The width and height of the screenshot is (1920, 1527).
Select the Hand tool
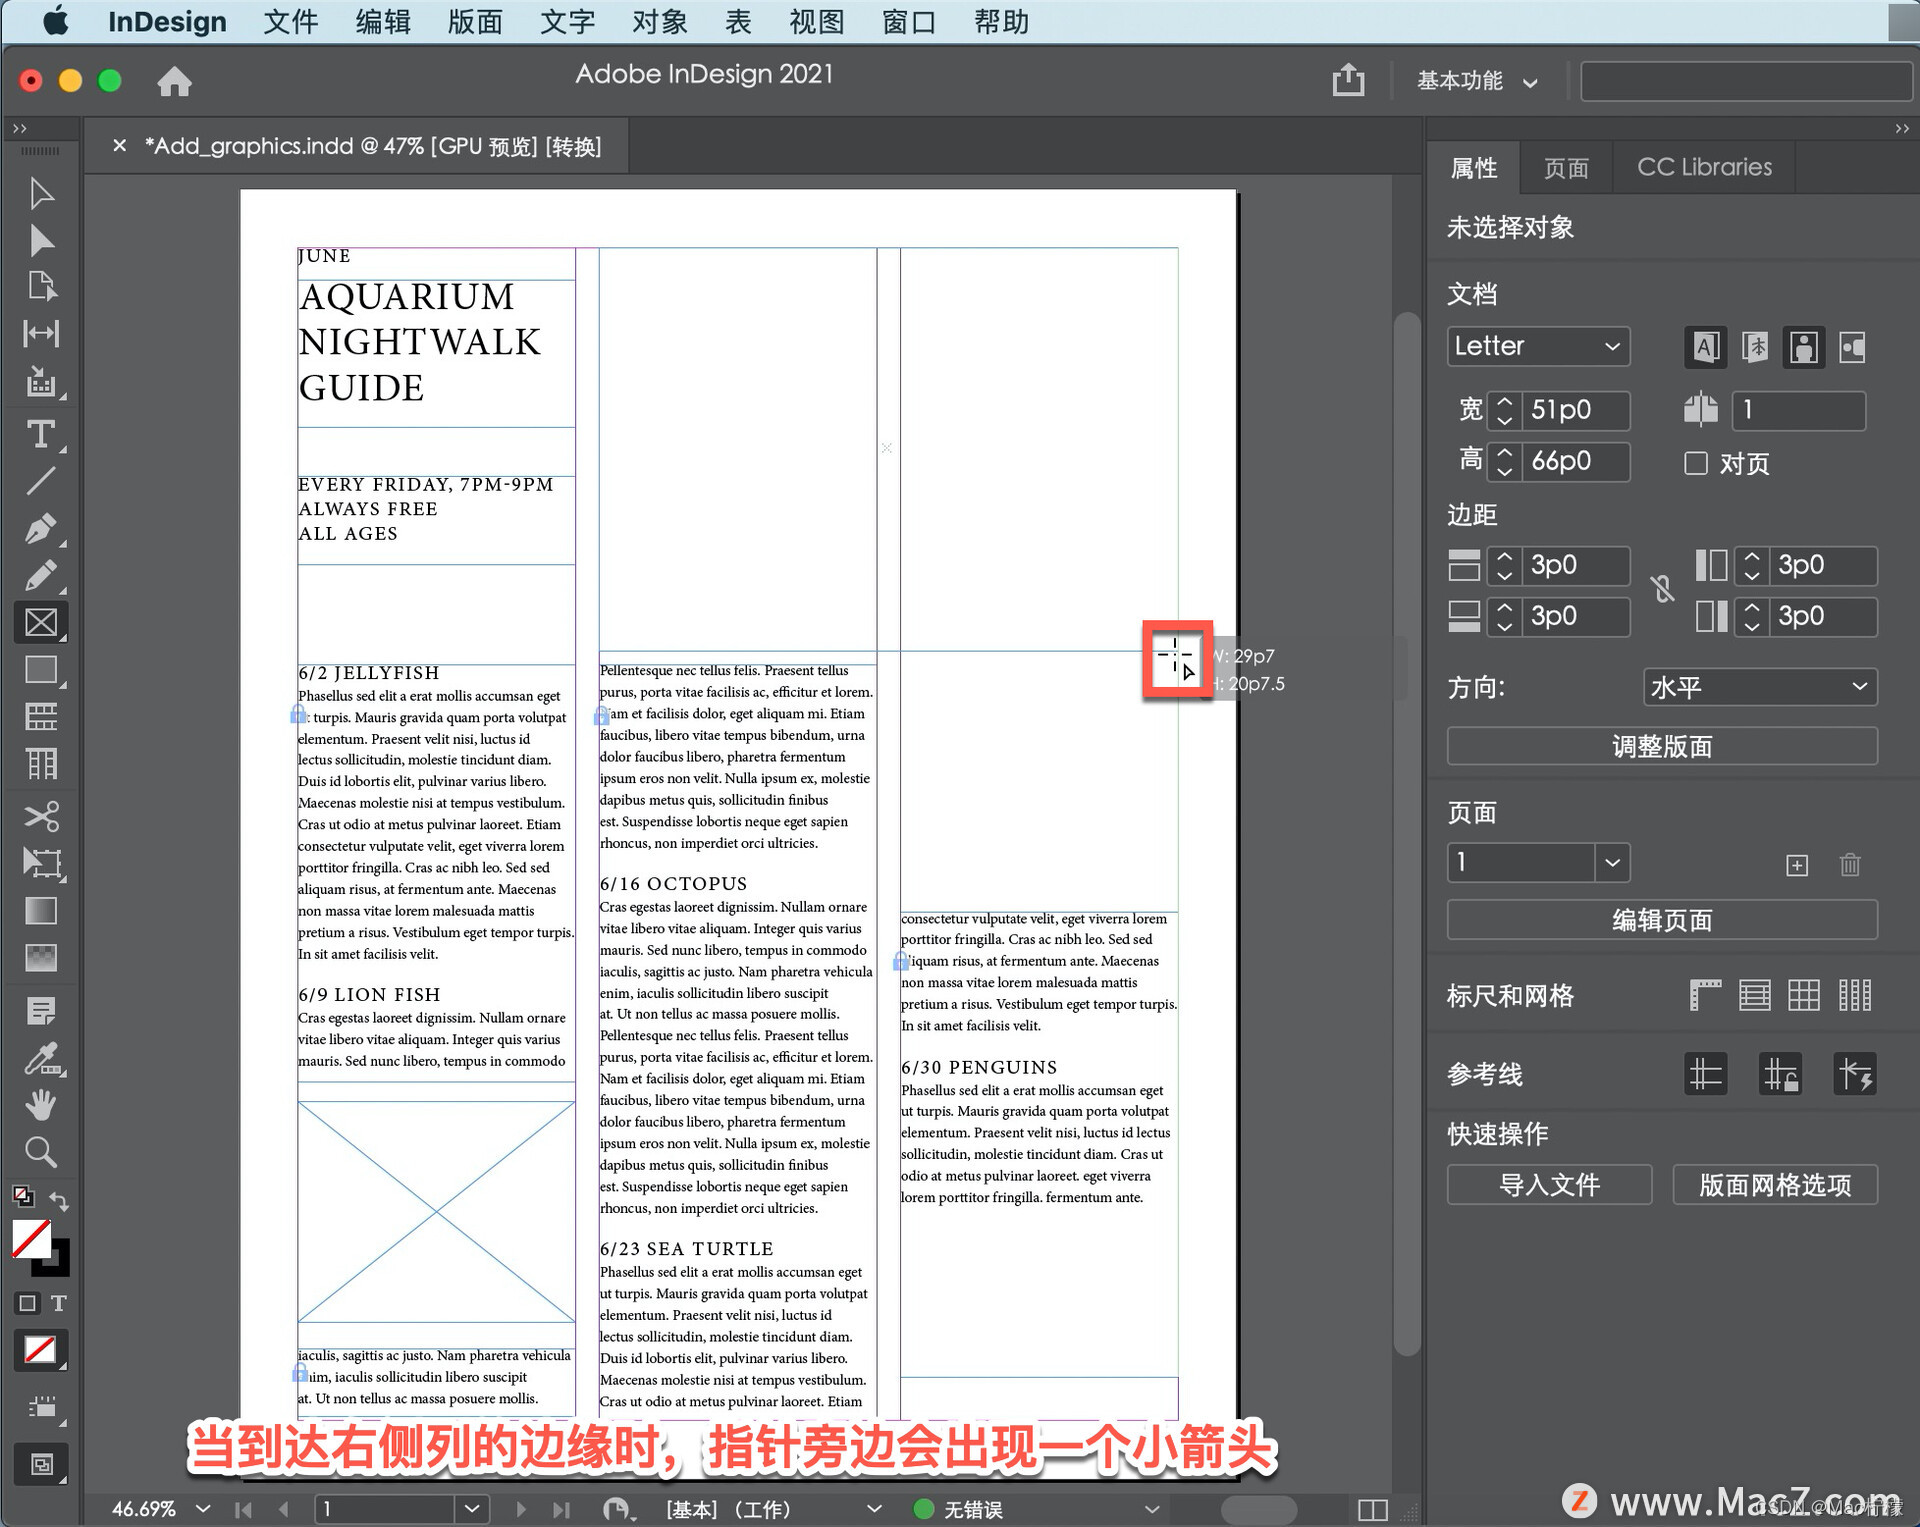(40, 1105)
